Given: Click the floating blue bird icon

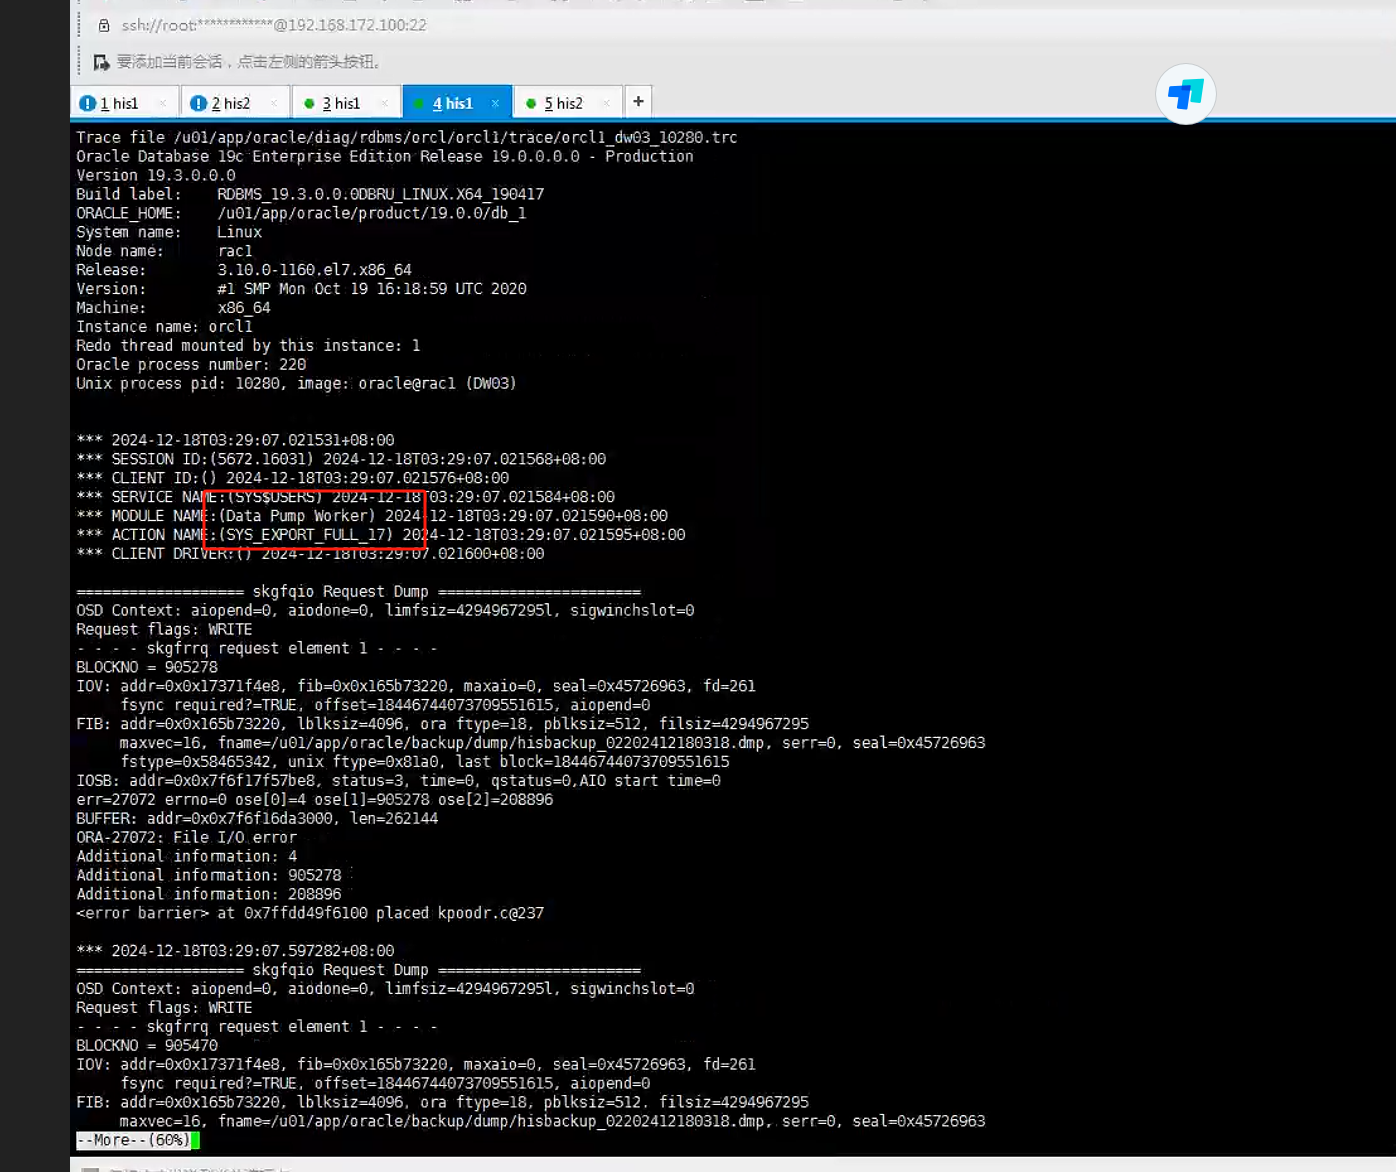Looking at the screenshot, I should [x=1186, y=95].
